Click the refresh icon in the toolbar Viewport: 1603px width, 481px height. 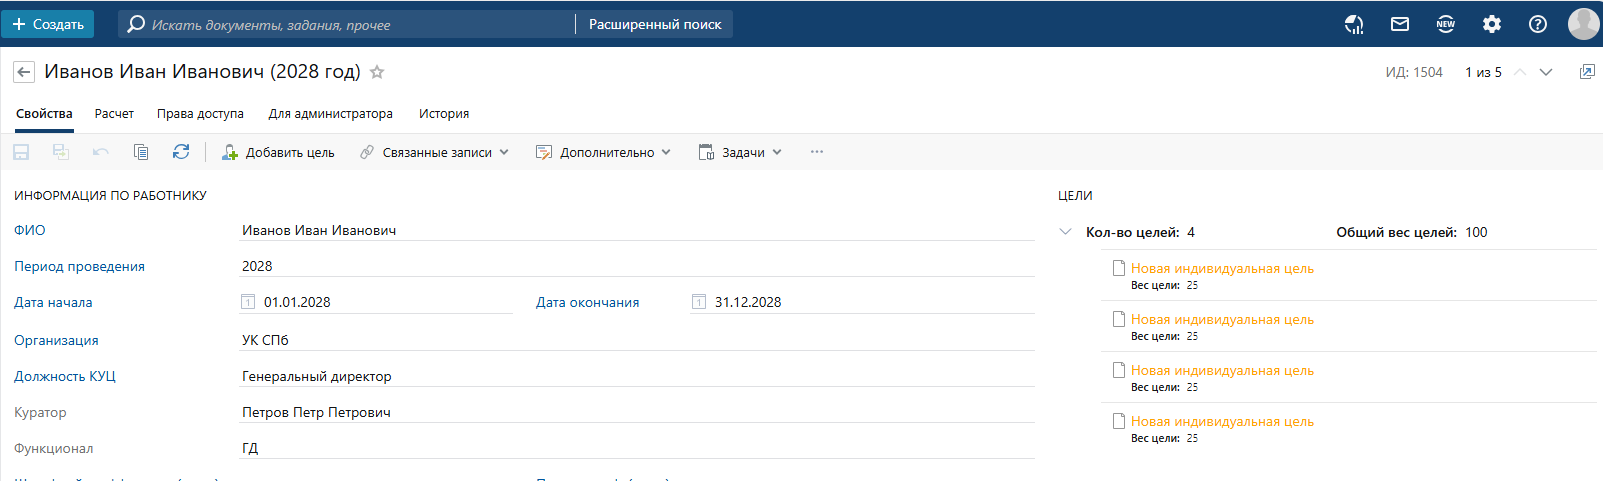181,152
